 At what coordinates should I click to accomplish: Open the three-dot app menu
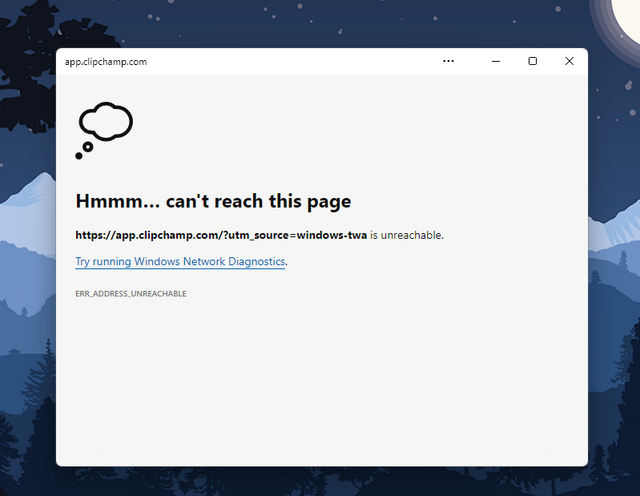click(x=448, y=61)
